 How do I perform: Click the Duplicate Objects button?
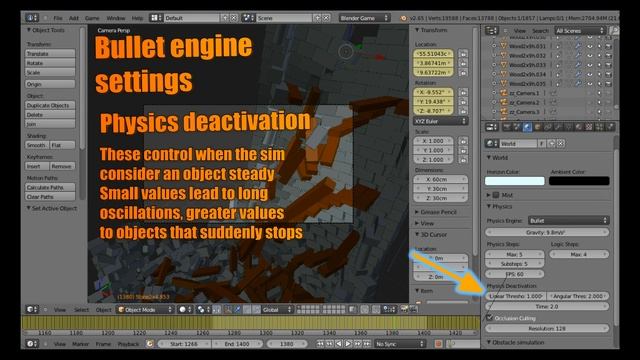(x=50, y=105)
